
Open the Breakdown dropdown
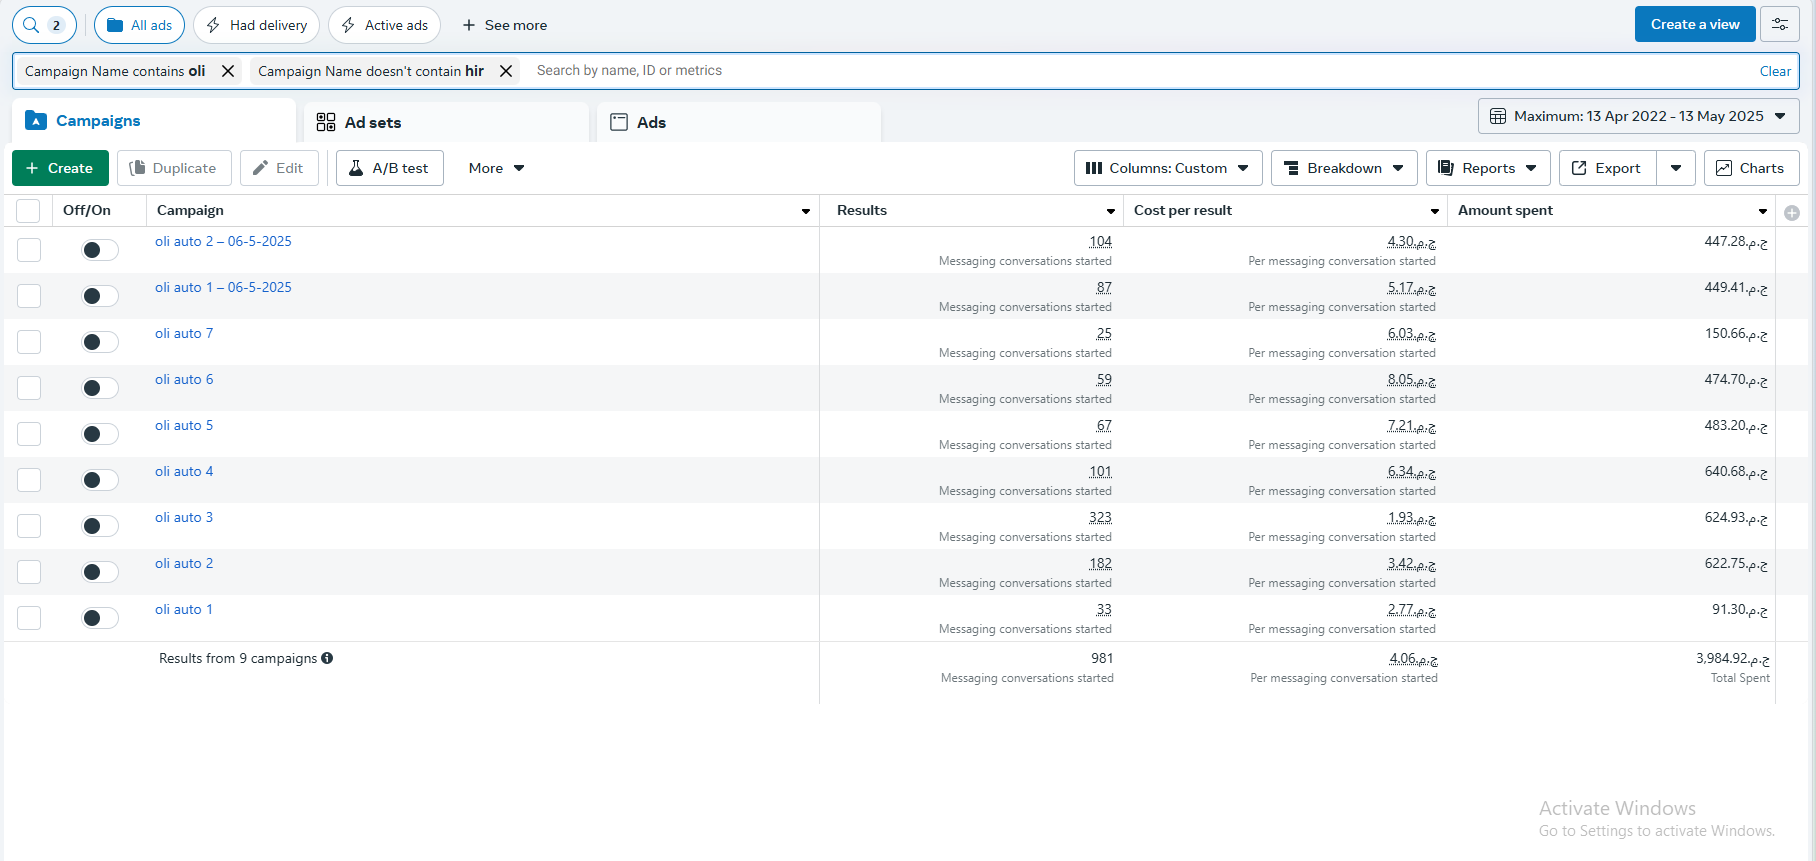[x=1344, y=168]
